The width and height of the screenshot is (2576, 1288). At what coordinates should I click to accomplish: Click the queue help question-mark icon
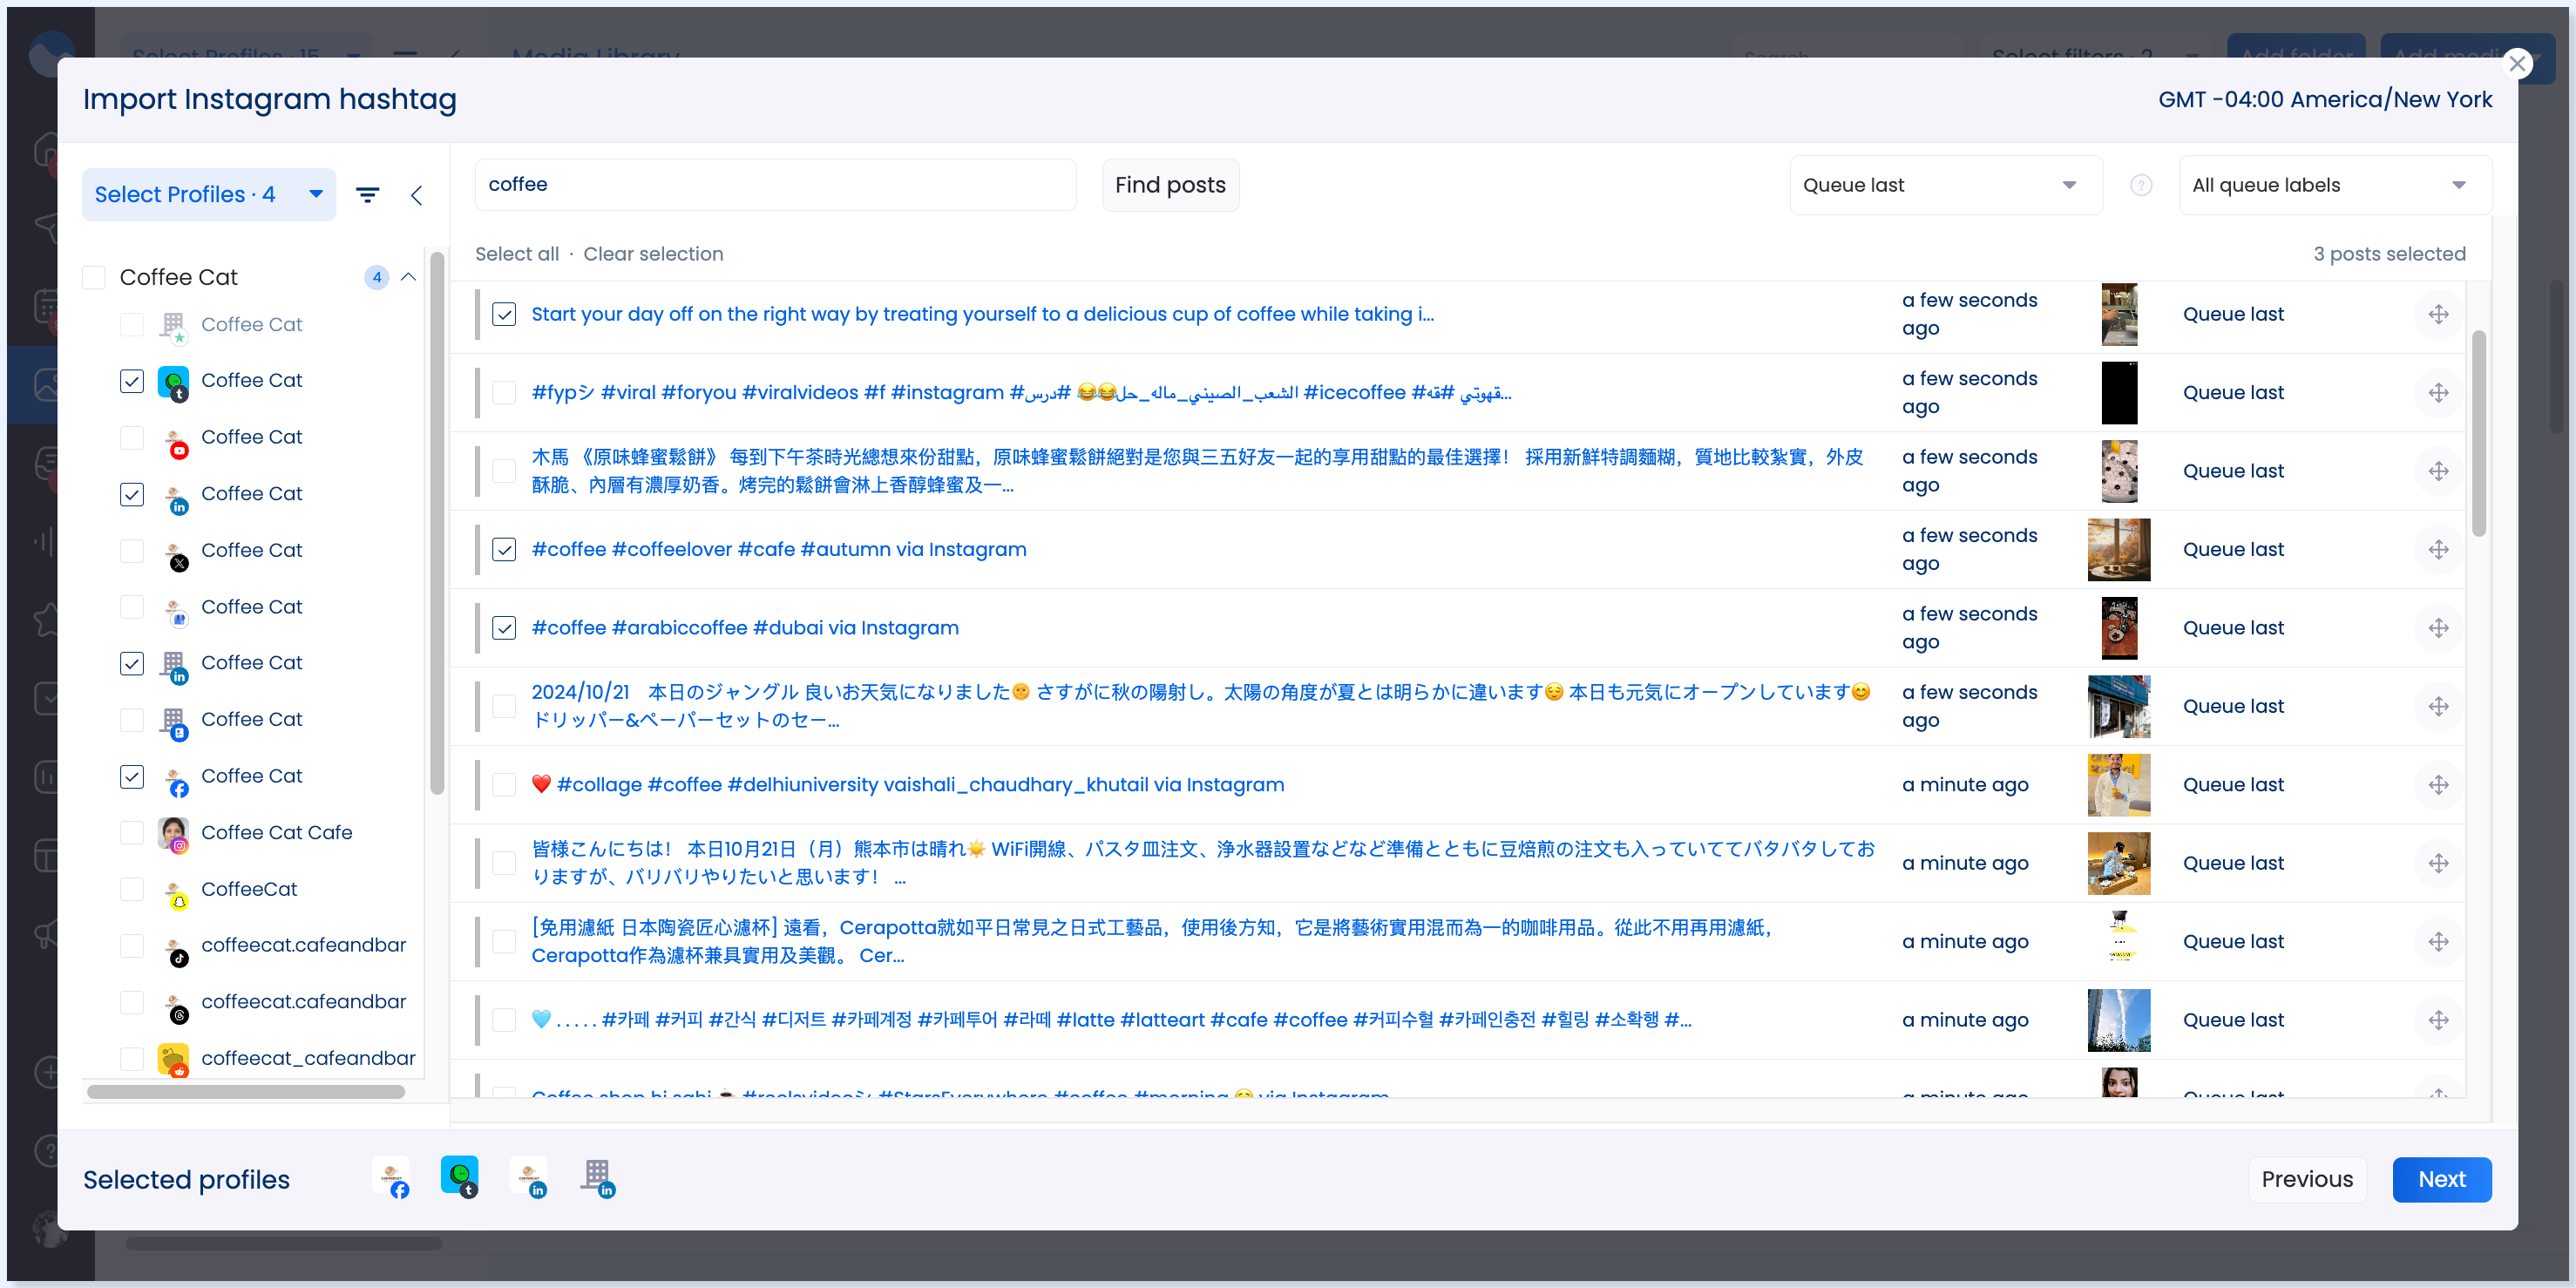2141,185
